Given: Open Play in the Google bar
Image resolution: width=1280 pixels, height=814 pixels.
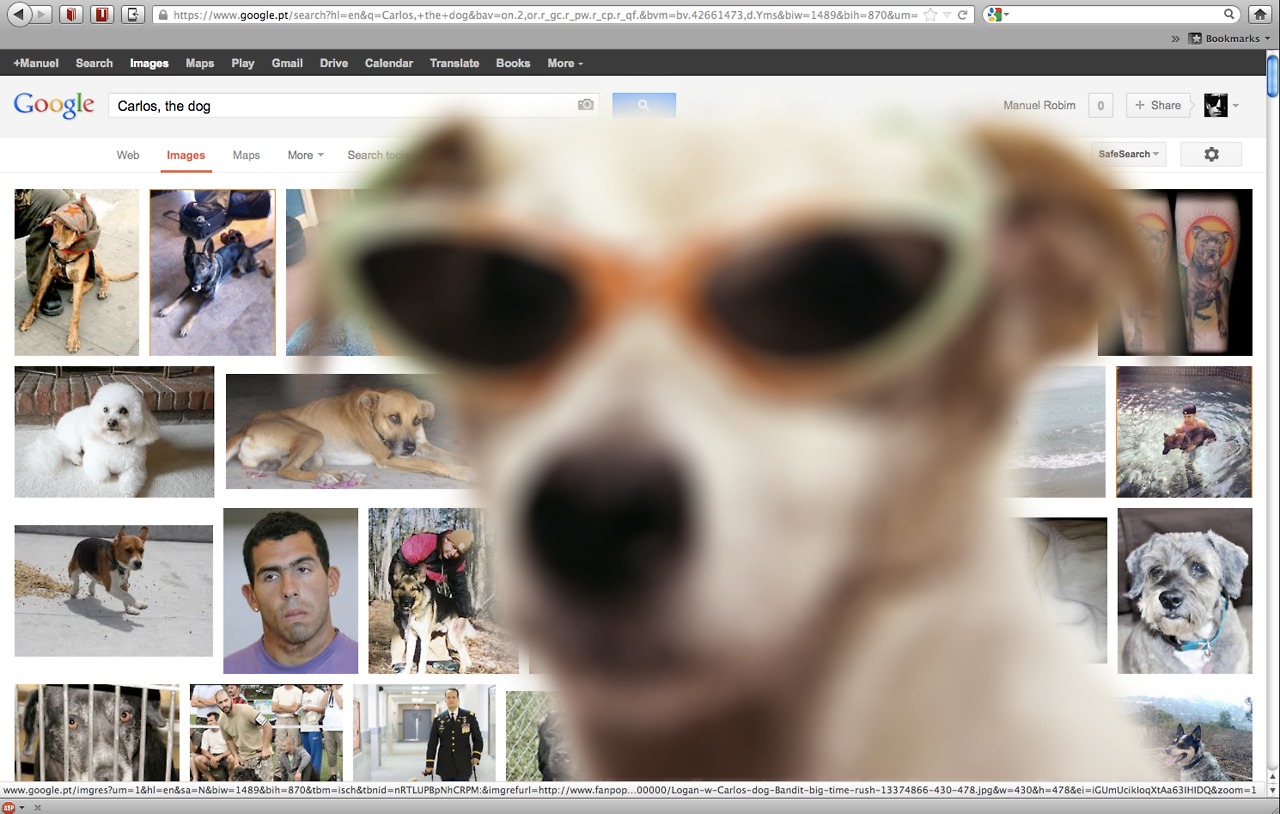Looking at the screenshot, I should click(x=243, y=63).
